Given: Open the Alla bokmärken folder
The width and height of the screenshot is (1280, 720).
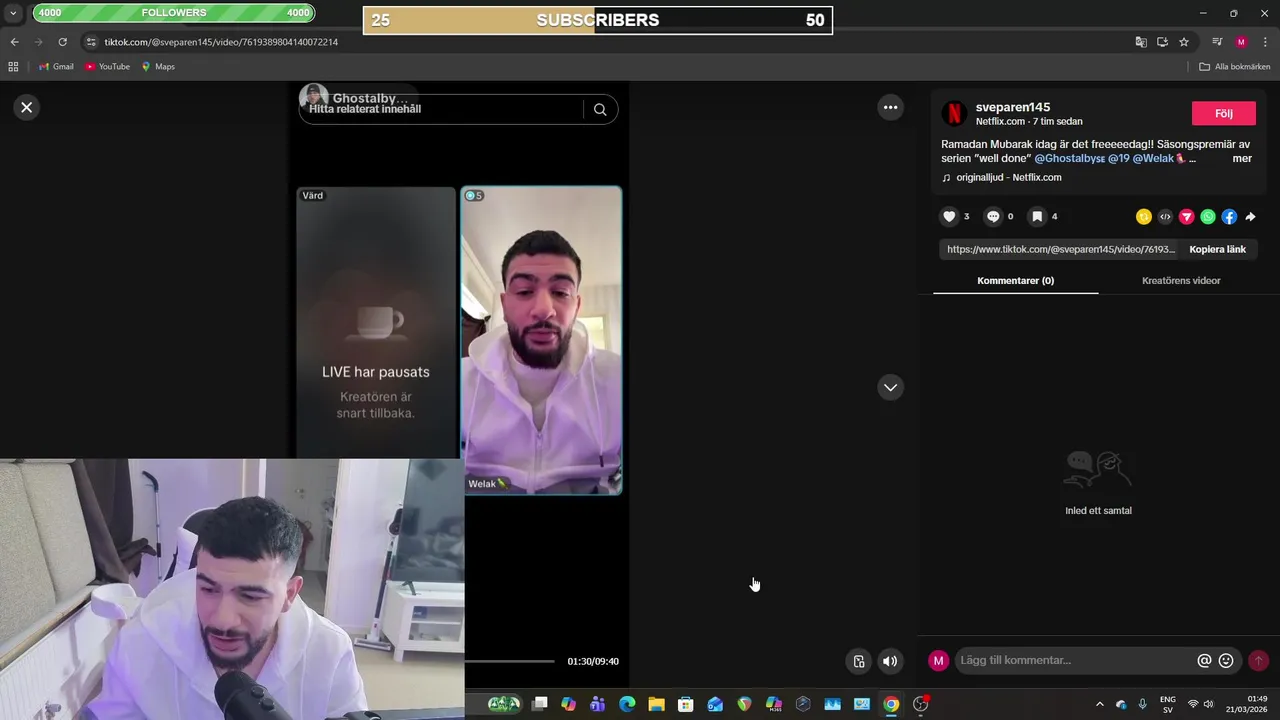Looking at the screenshot, I should pyautogui.click(x=1235, y=67).
